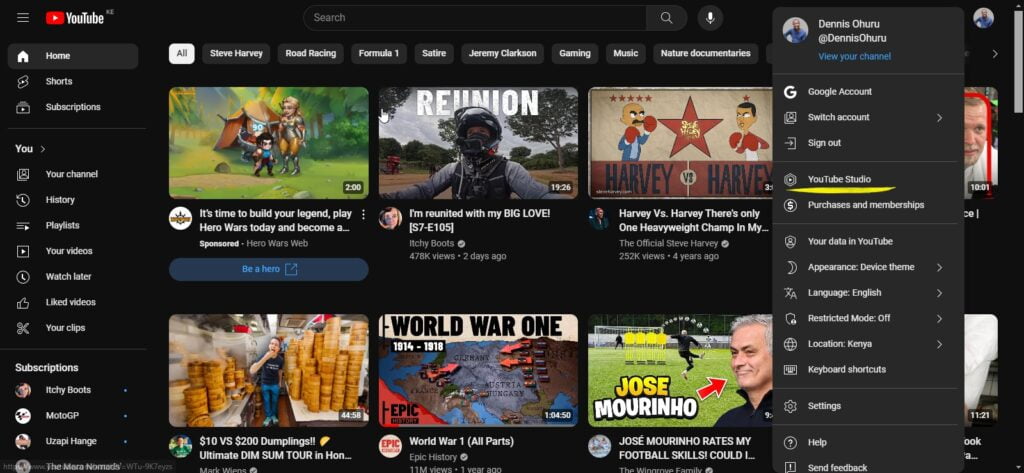Open the Jose Mourinho video thumbnail
Viewport: 1024px width, 473px height.
[680, 370]
